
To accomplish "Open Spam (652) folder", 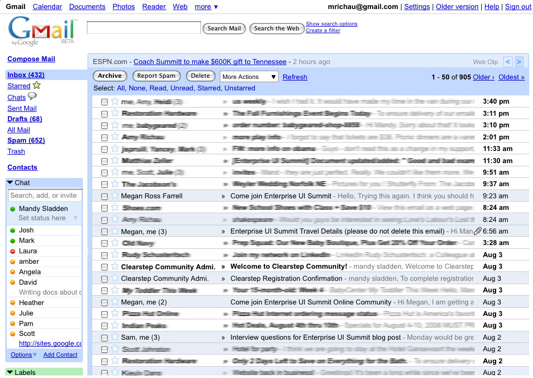I will 26,140.
